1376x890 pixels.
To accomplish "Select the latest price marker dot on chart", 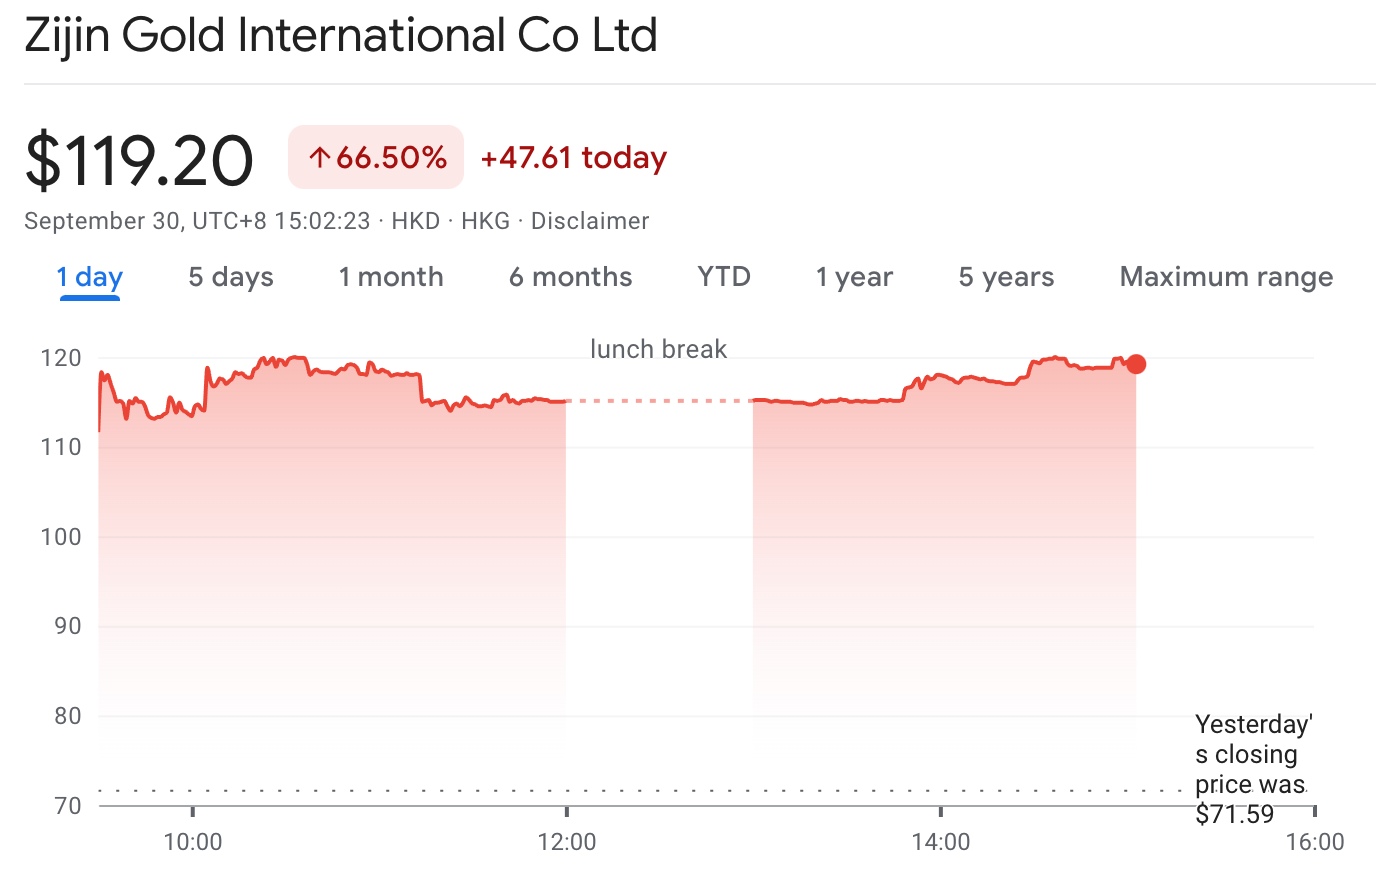I will pos(1136,364).
